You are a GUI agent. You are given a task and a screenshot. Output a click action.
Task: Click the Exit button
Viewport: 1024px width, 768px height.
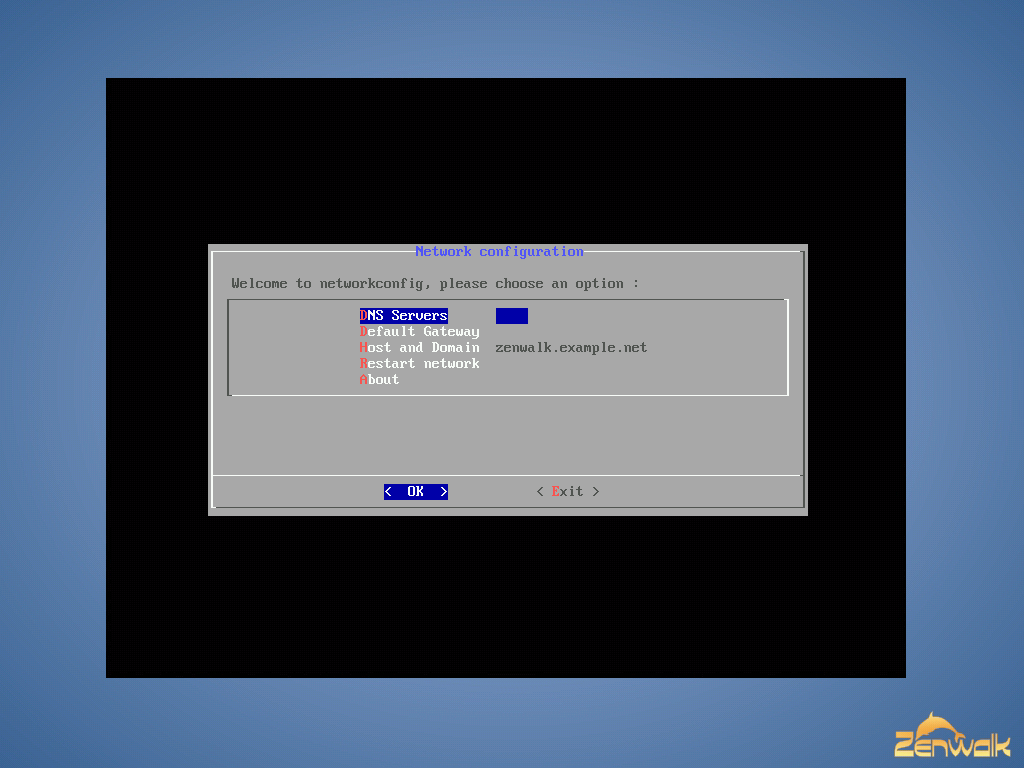[567, 492]
